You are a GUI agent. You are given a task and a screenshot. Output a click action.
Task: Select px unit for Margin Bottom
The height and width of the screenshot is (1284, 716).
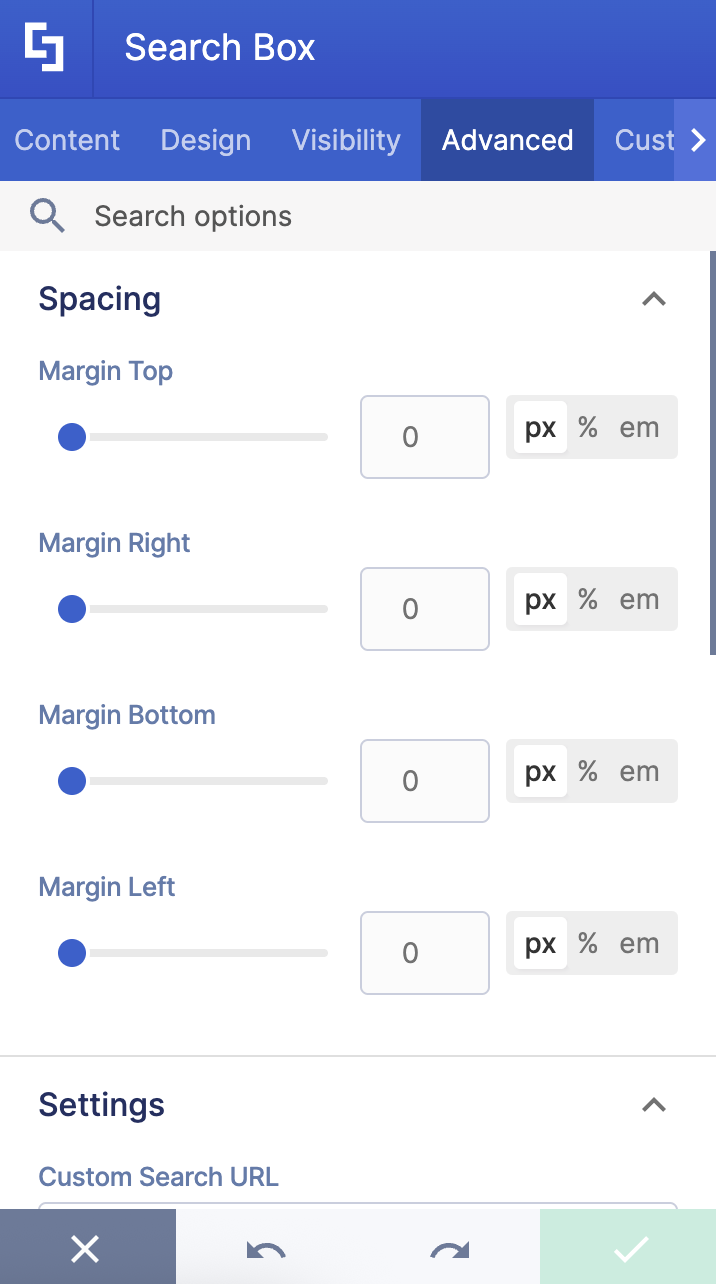point(540,772)
